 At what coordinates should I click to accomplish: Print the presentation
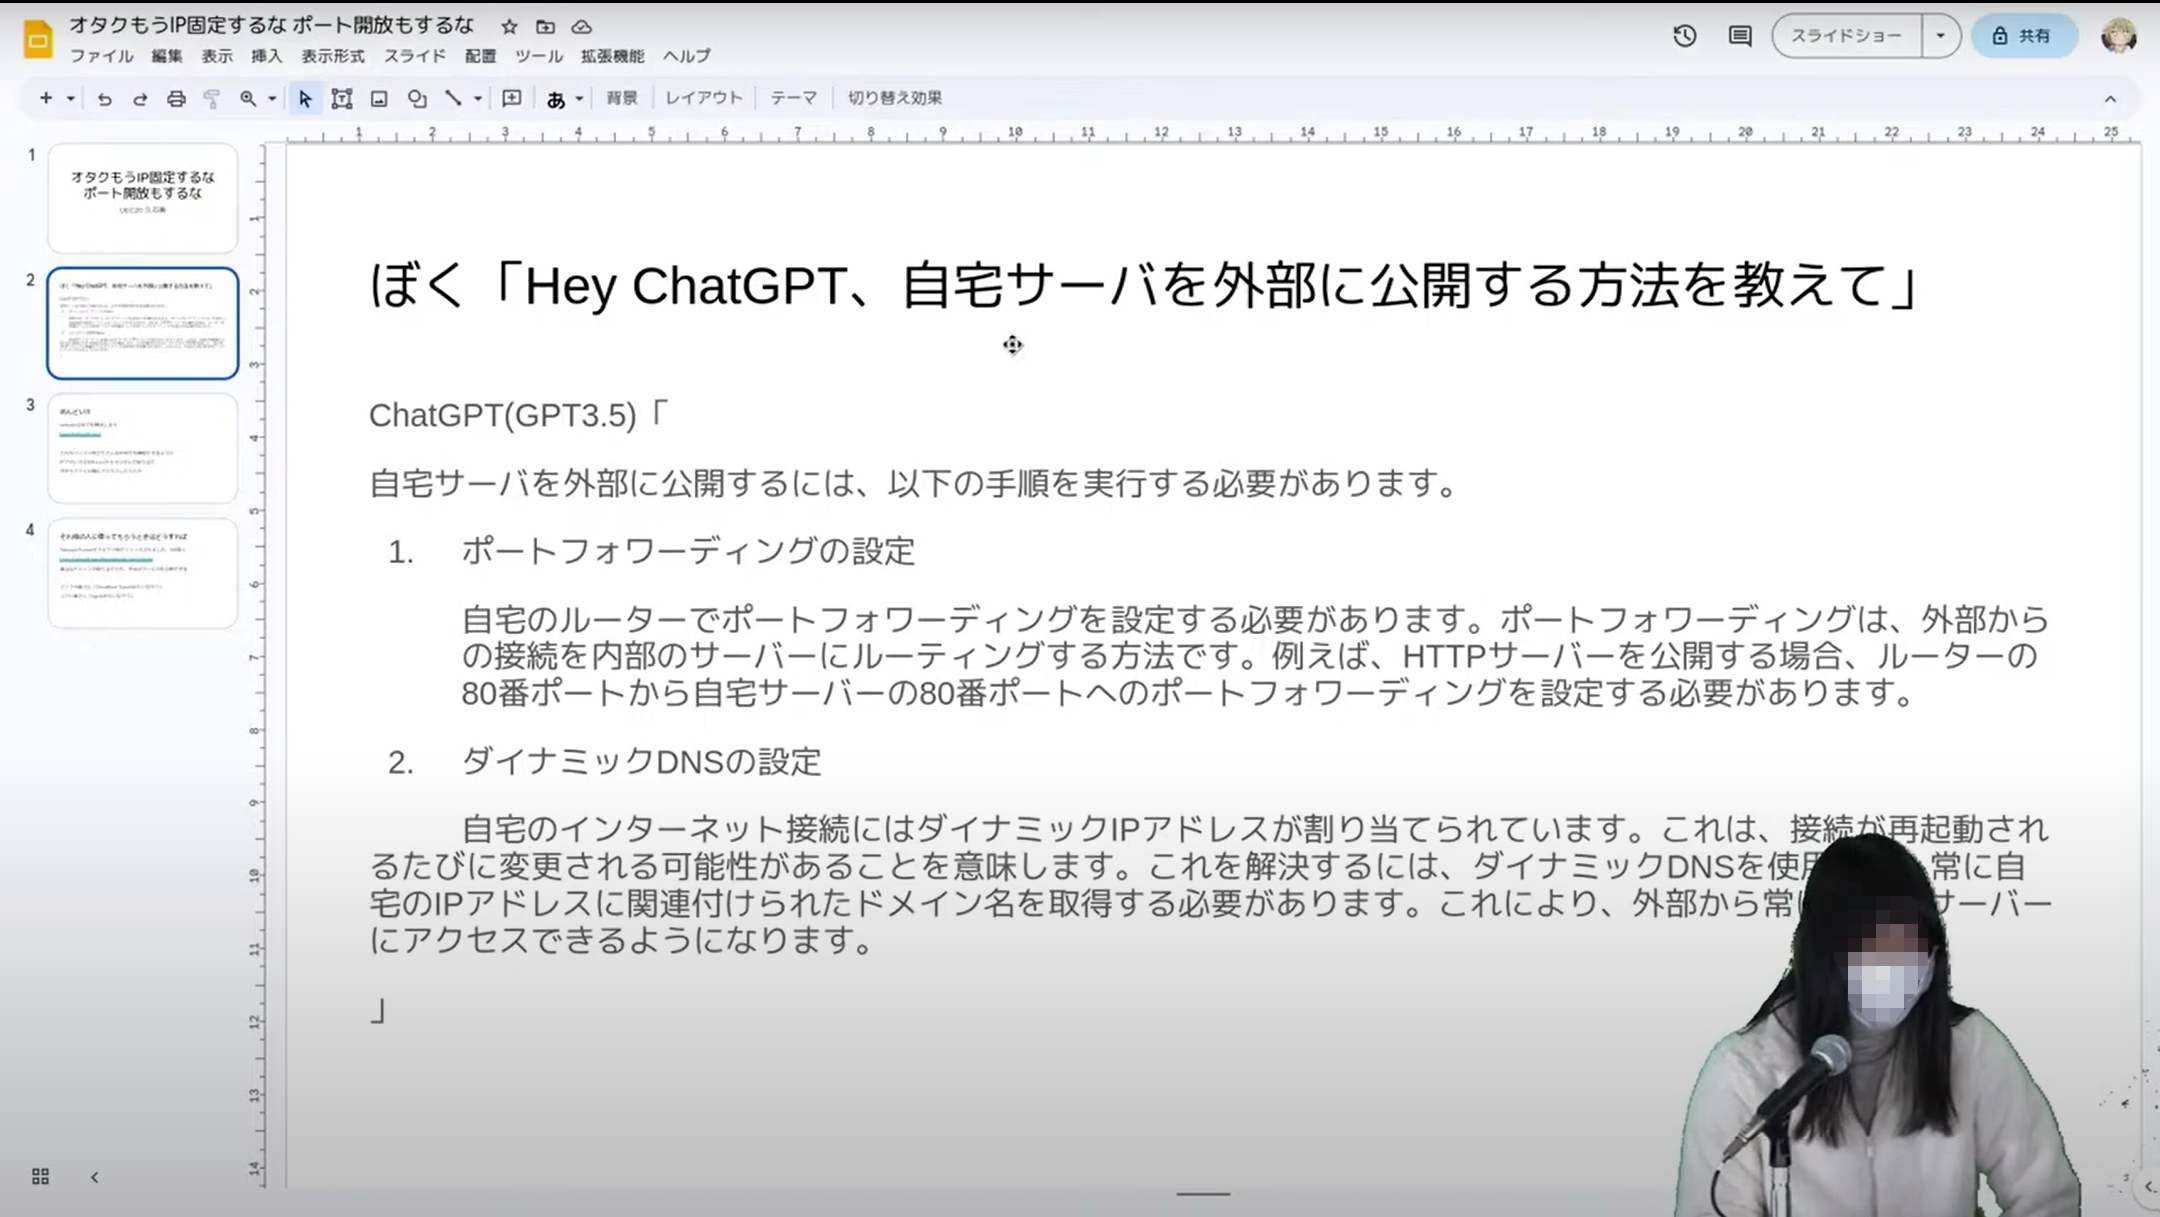coord(176,98)
